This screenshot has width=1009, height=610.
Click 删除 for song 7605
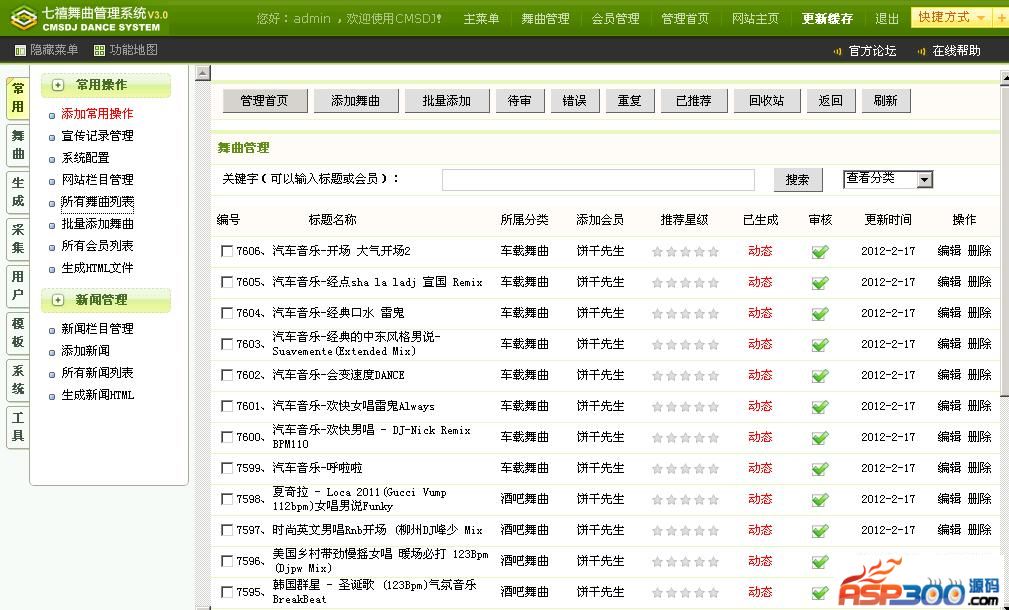pos(979,281)
